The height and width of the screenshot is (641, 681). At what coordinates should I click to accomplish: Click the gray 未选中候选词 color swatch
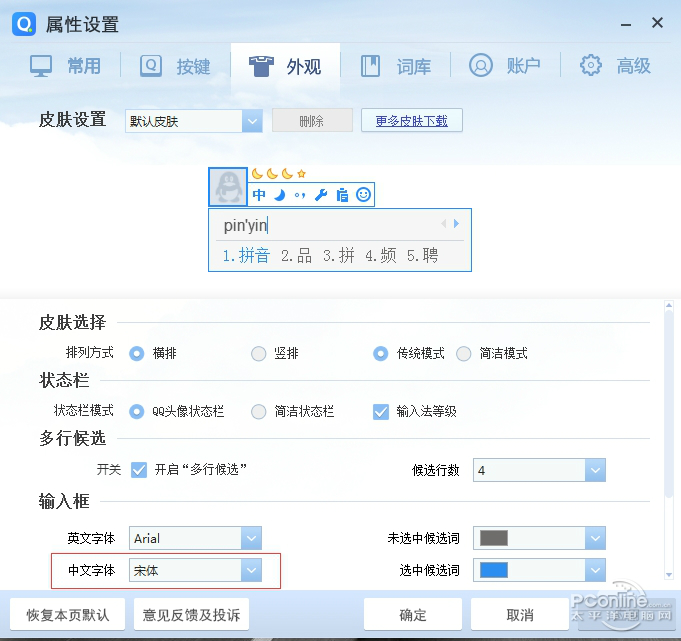tap(494, 538)
